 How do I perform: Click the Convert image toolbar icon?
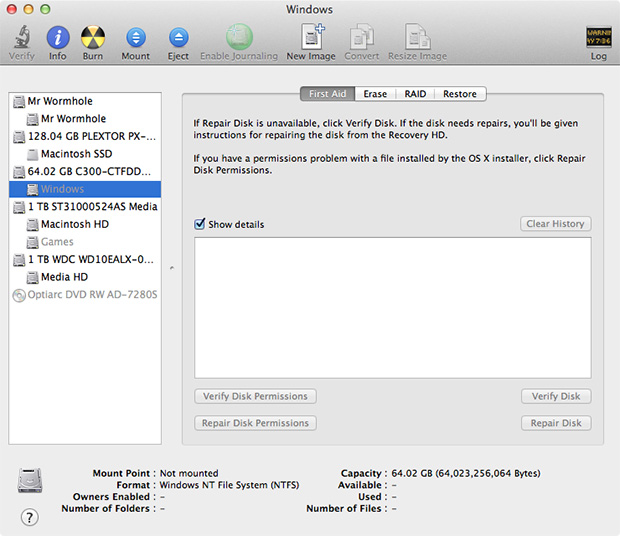tap(361, 36)
